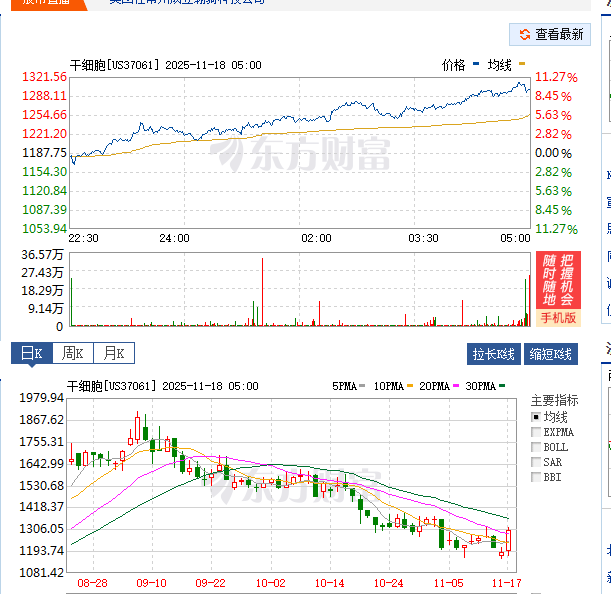Click the latest red candlestick on 11-17

click(x=509, y=540)
